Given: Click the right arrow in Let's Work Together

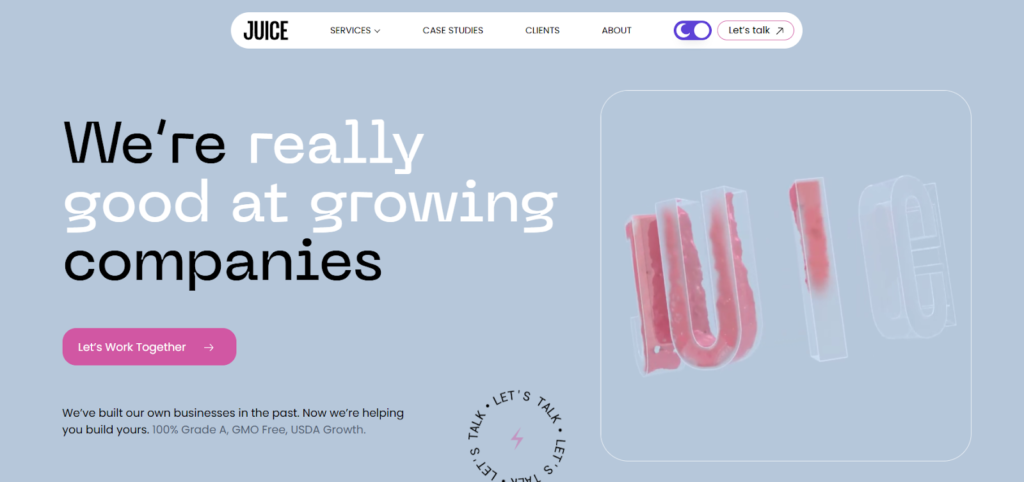Looking at the screenshot, I should coord(209,347).
